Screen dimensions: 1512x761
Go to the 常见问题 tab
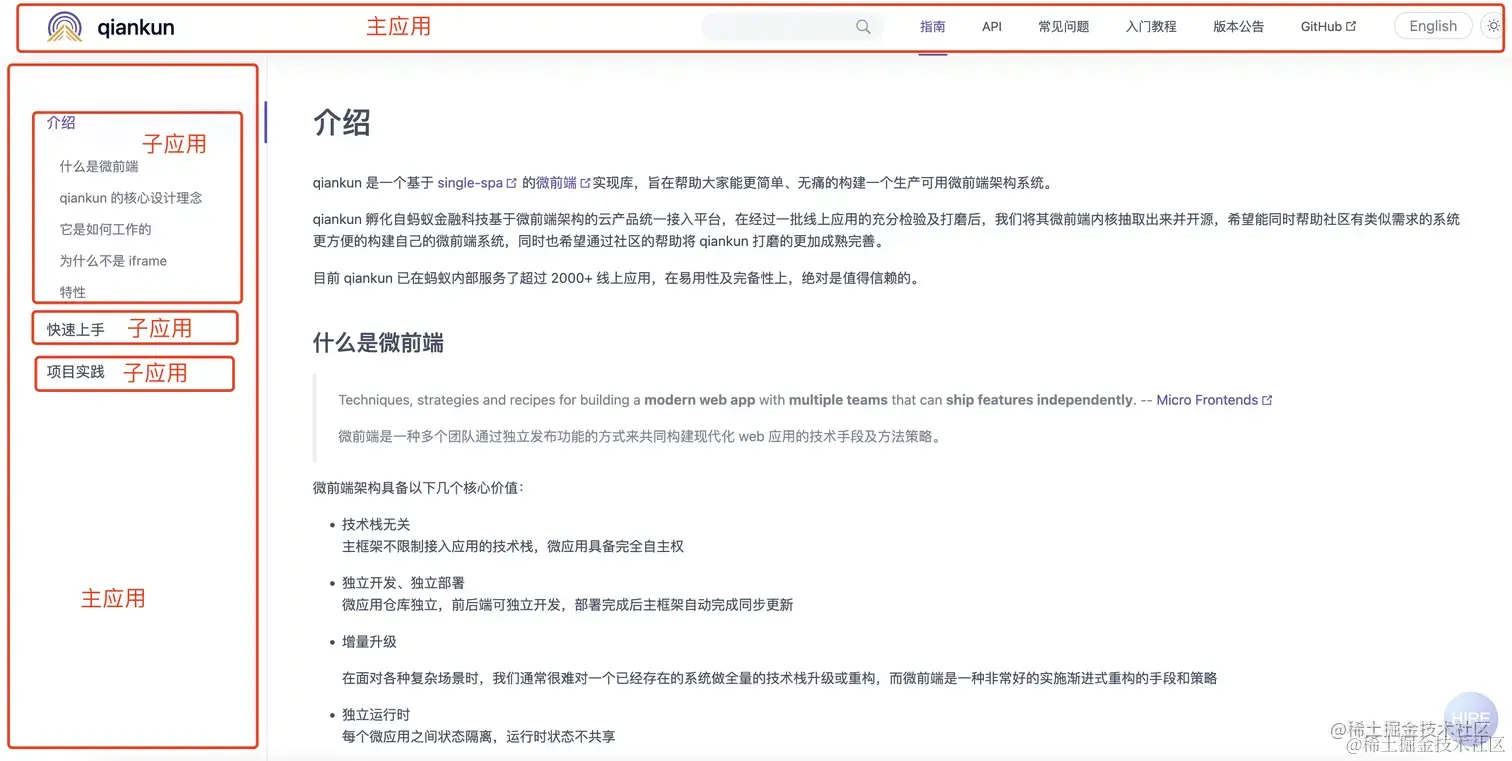[x=1064, y=27]
